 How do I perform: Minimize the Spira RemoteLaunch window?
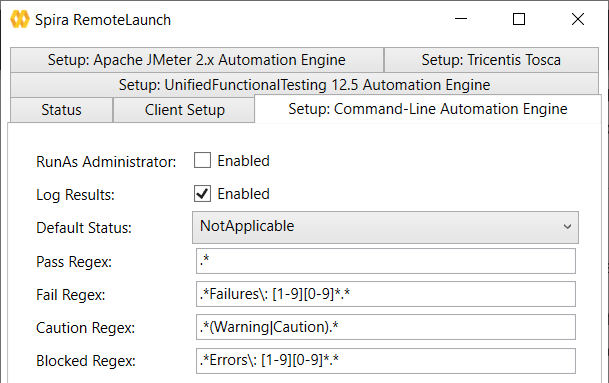[x=461, y=19]
